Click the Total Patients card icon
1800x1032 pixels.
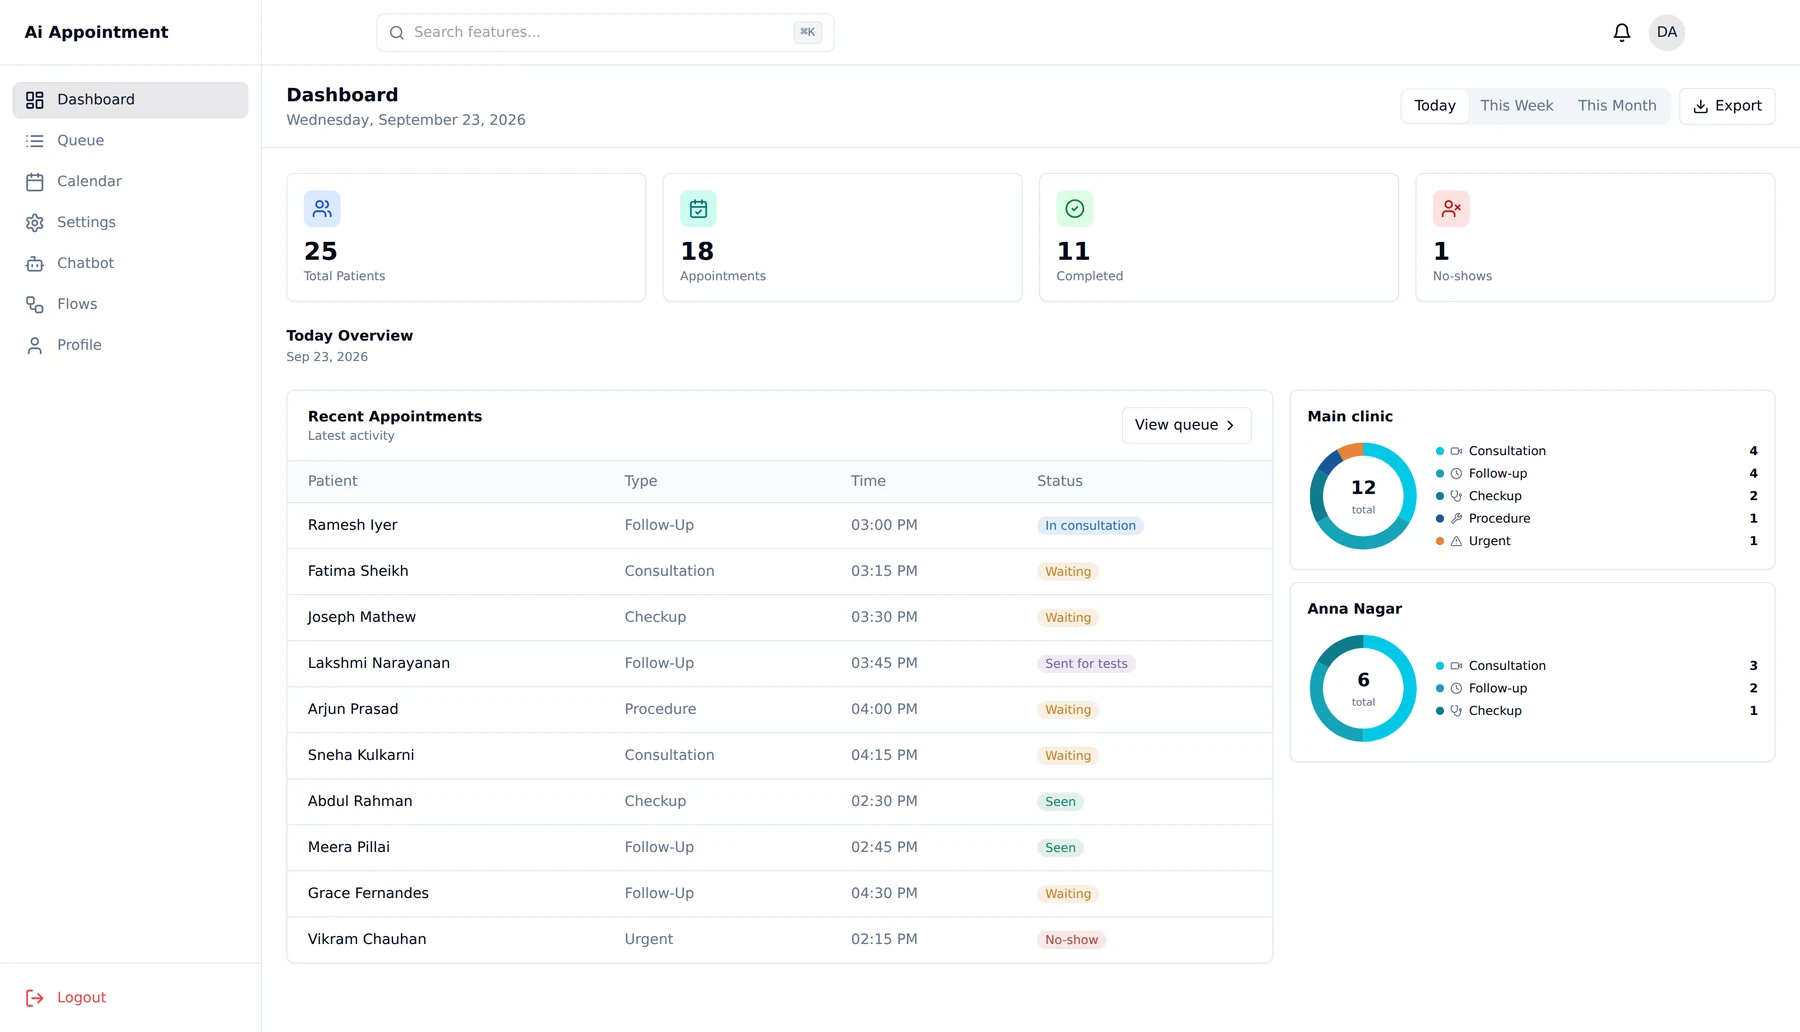coord(322,209)
